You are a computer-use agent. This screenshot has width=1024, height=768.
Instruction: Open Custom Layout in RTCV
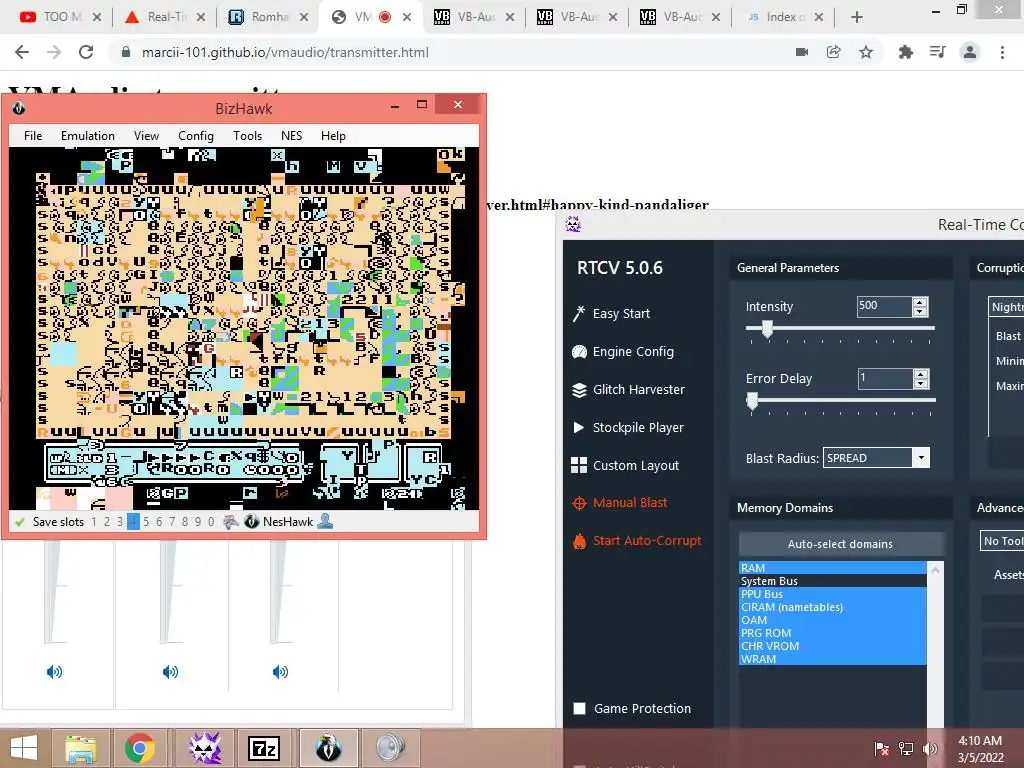pos(625,465)
